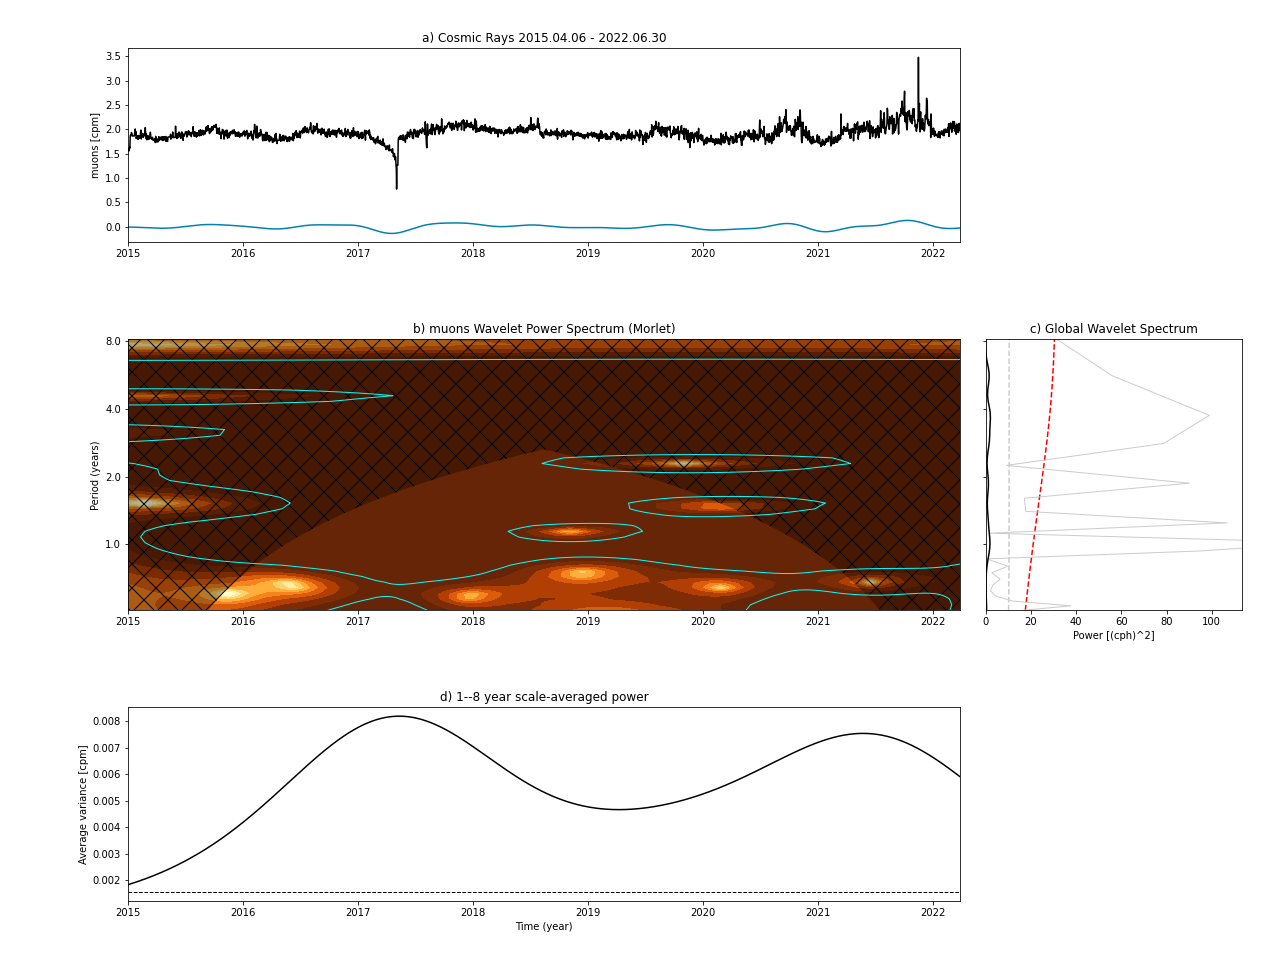The height and width of the screenshot is (969, 1280).
Task: Click the "4.0" period tick on wavelet spectrum
Action: [x=113, y=410]
